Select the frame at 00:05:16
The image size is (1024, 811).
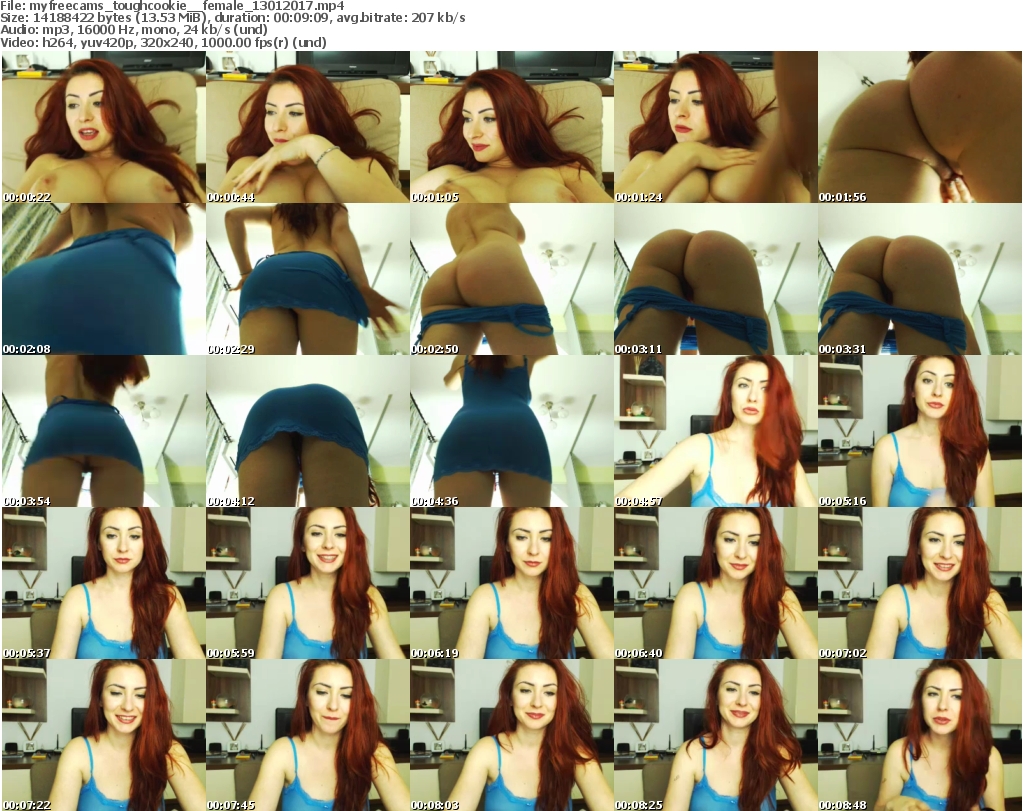pyautogui.click(x=919, y=431)
